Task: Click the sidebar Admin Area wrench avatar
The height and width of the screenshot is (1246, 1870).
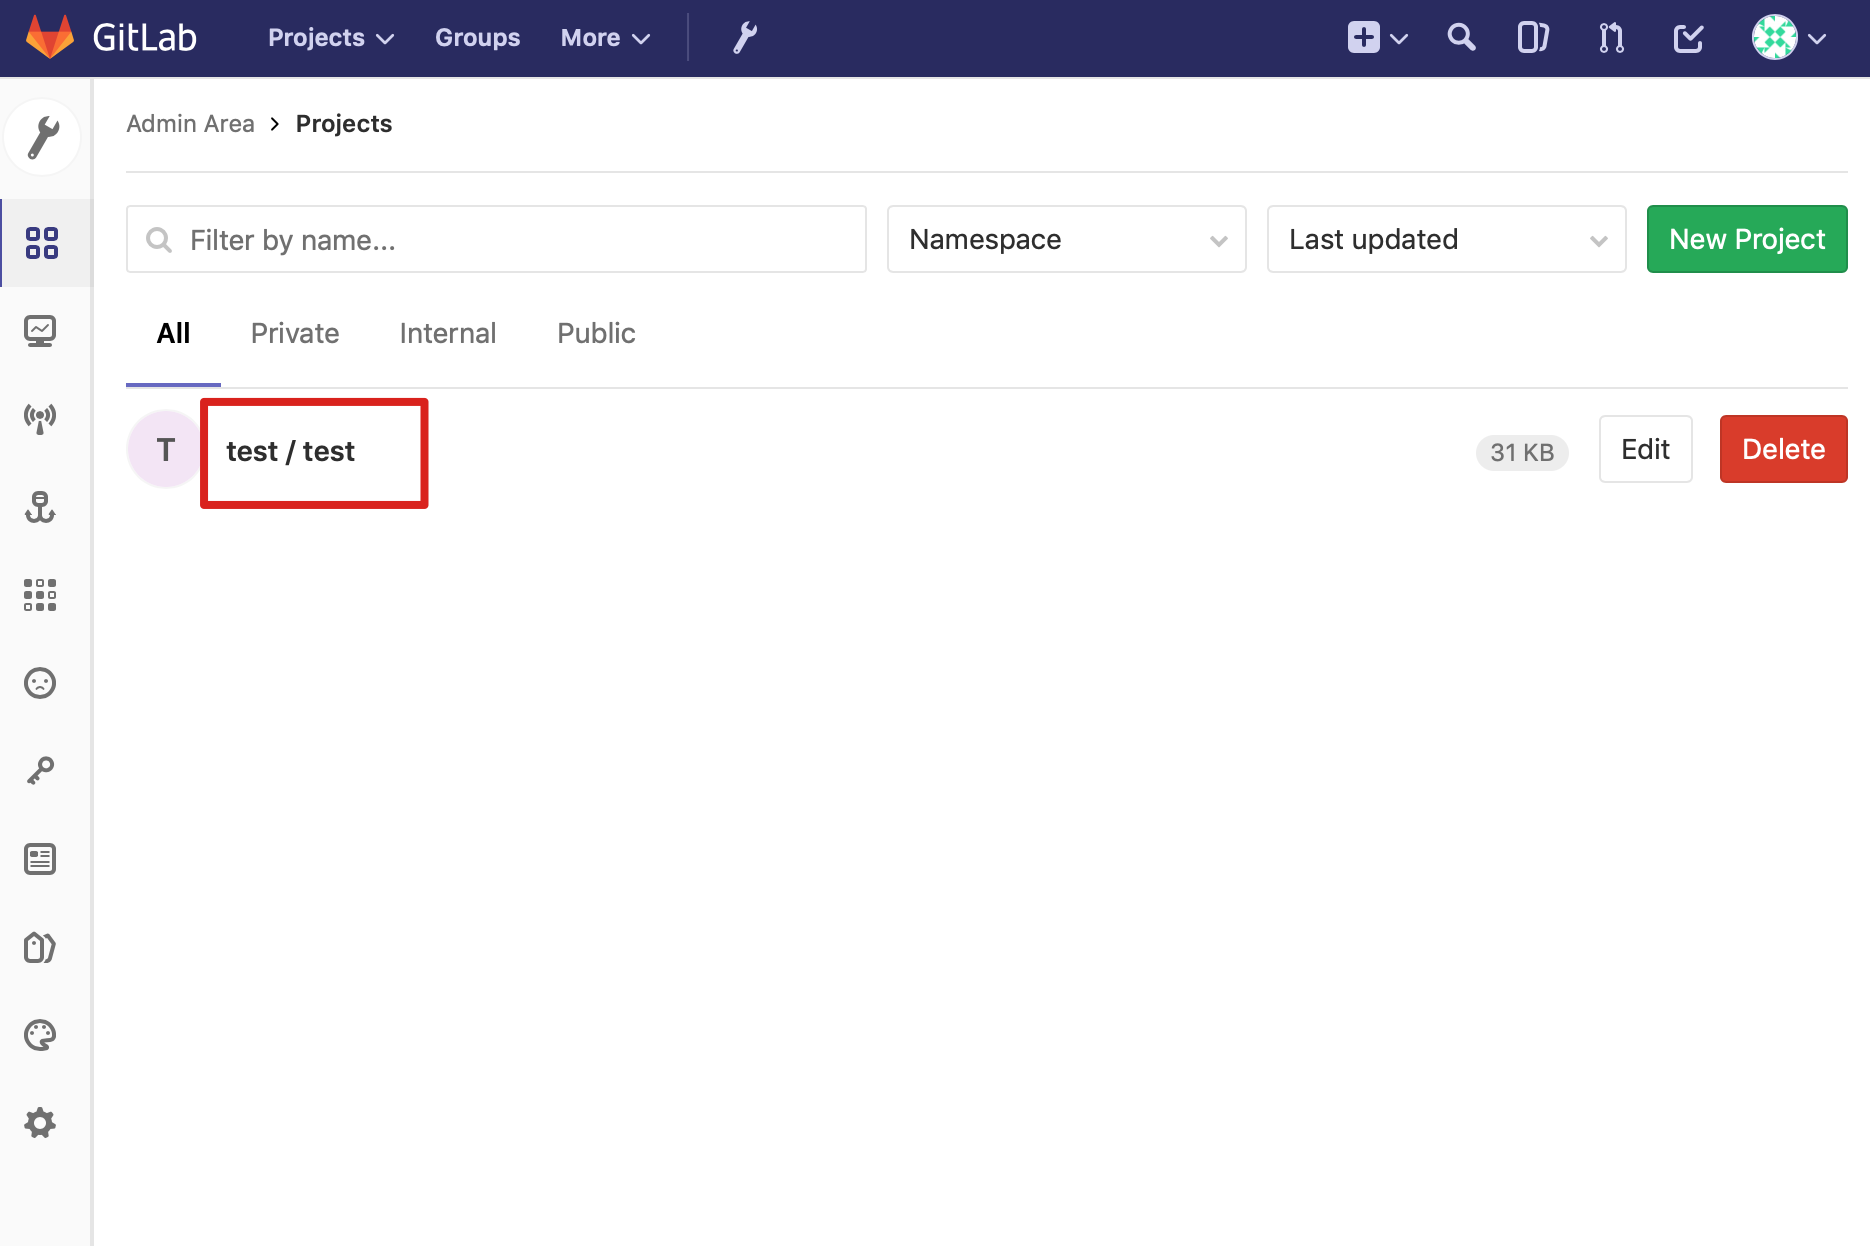Action: (42, 137)
